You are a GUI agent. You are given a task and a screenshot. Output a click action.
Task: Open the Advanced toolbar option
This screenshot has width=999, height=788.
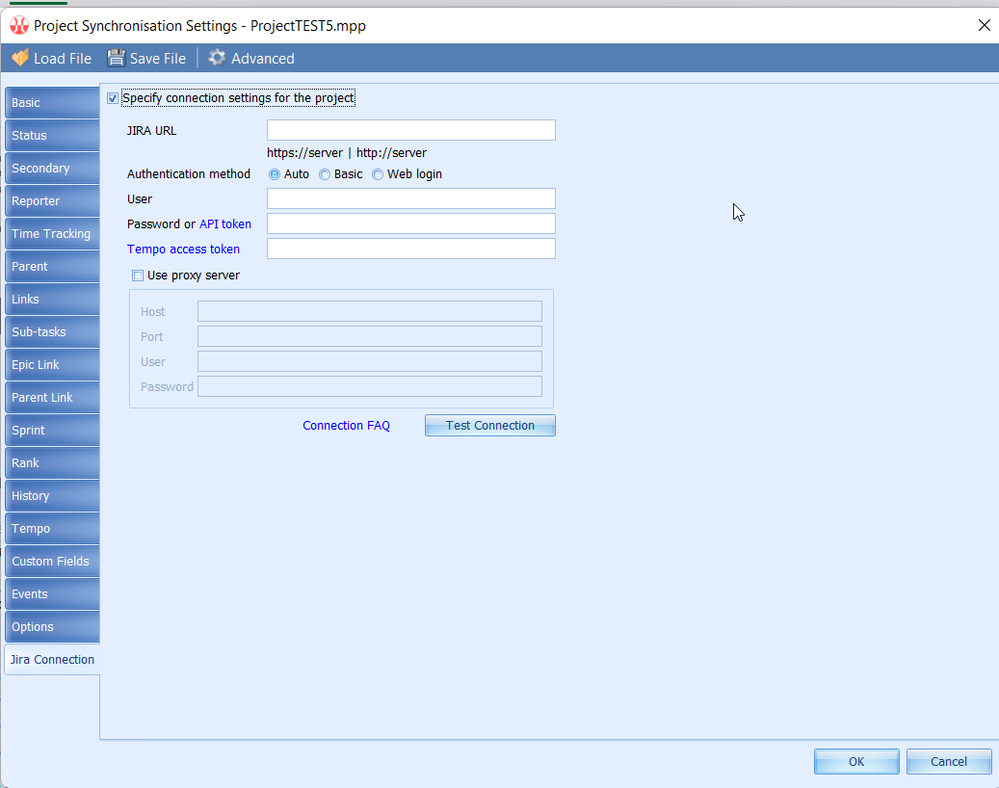tap(262, 59)
